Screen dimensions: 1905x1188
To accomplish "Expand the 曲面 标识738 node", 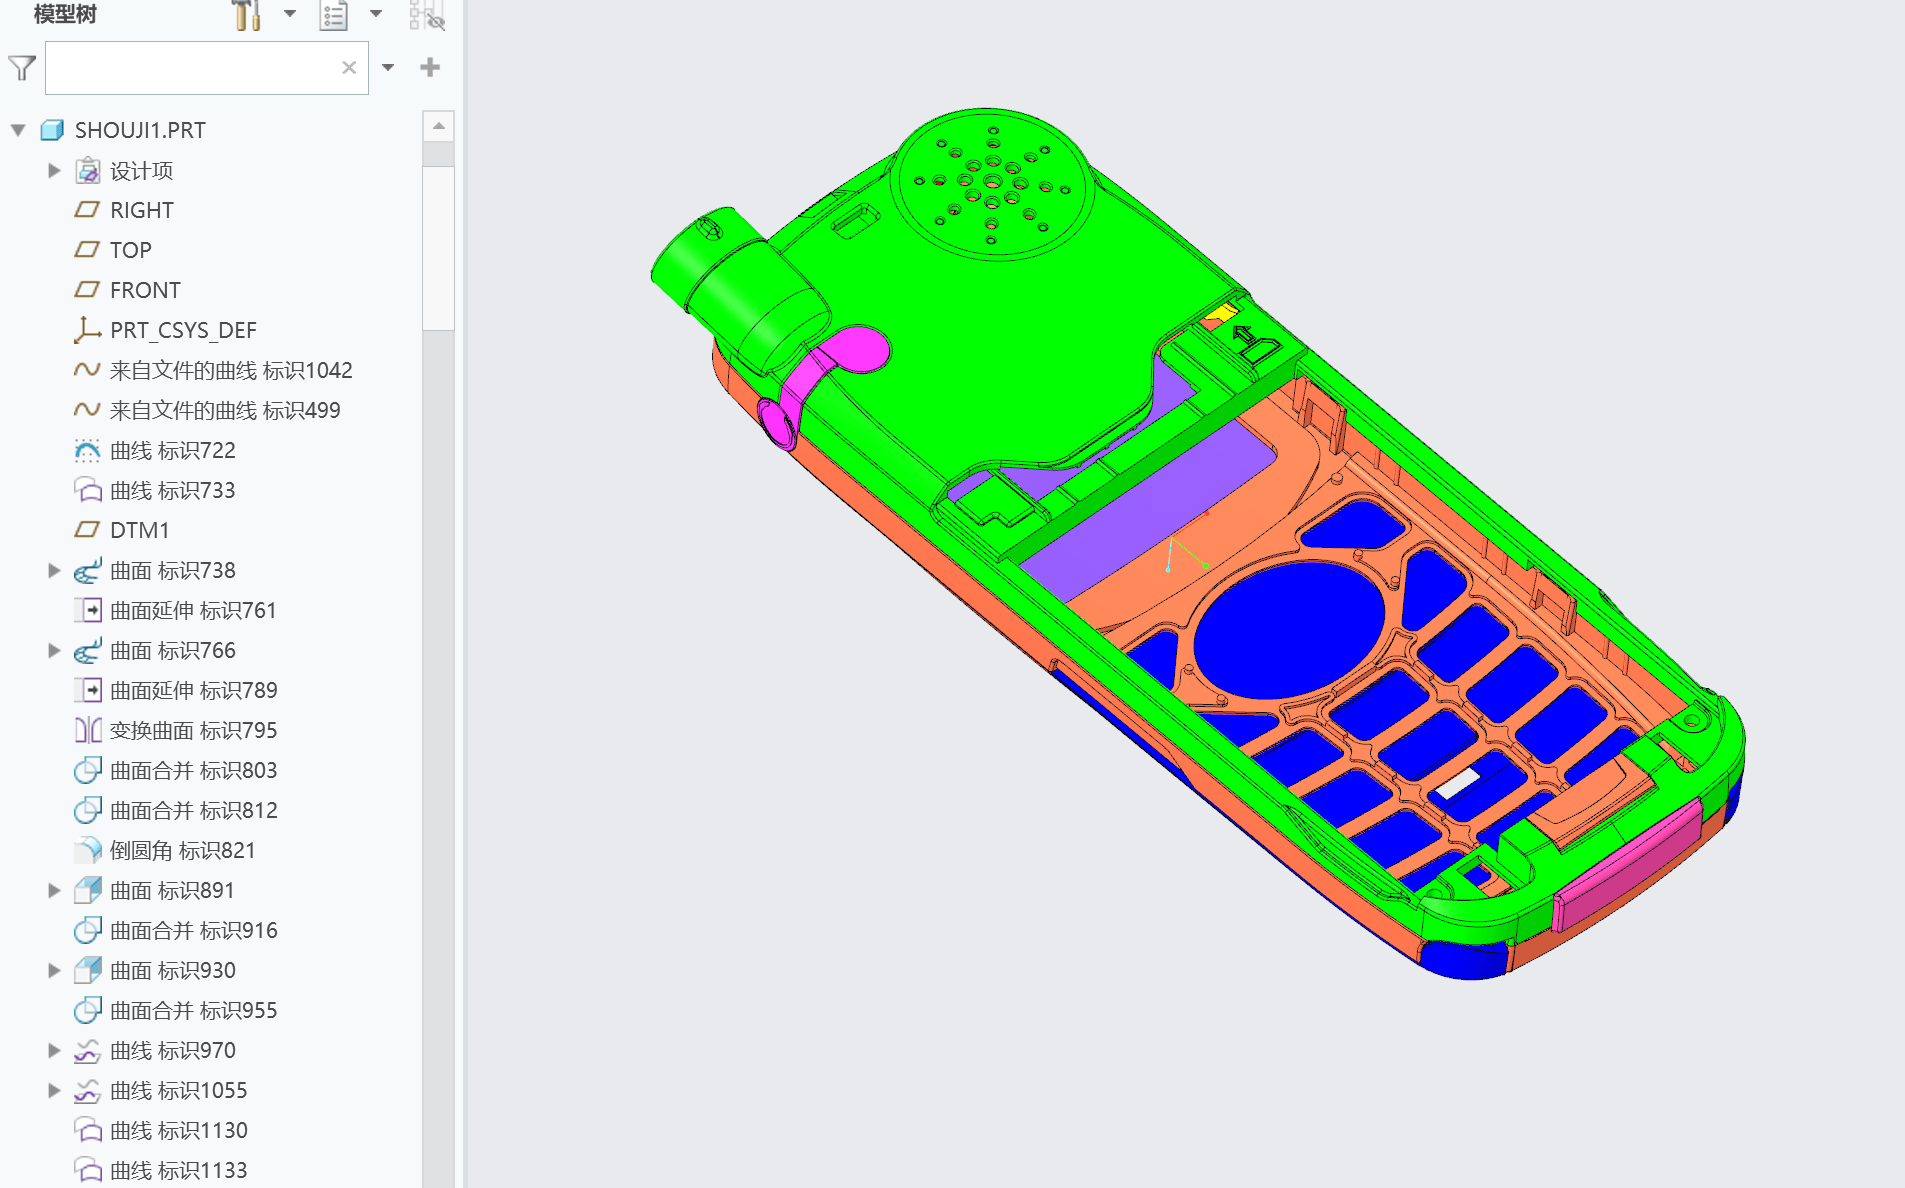I will [54, 570].
